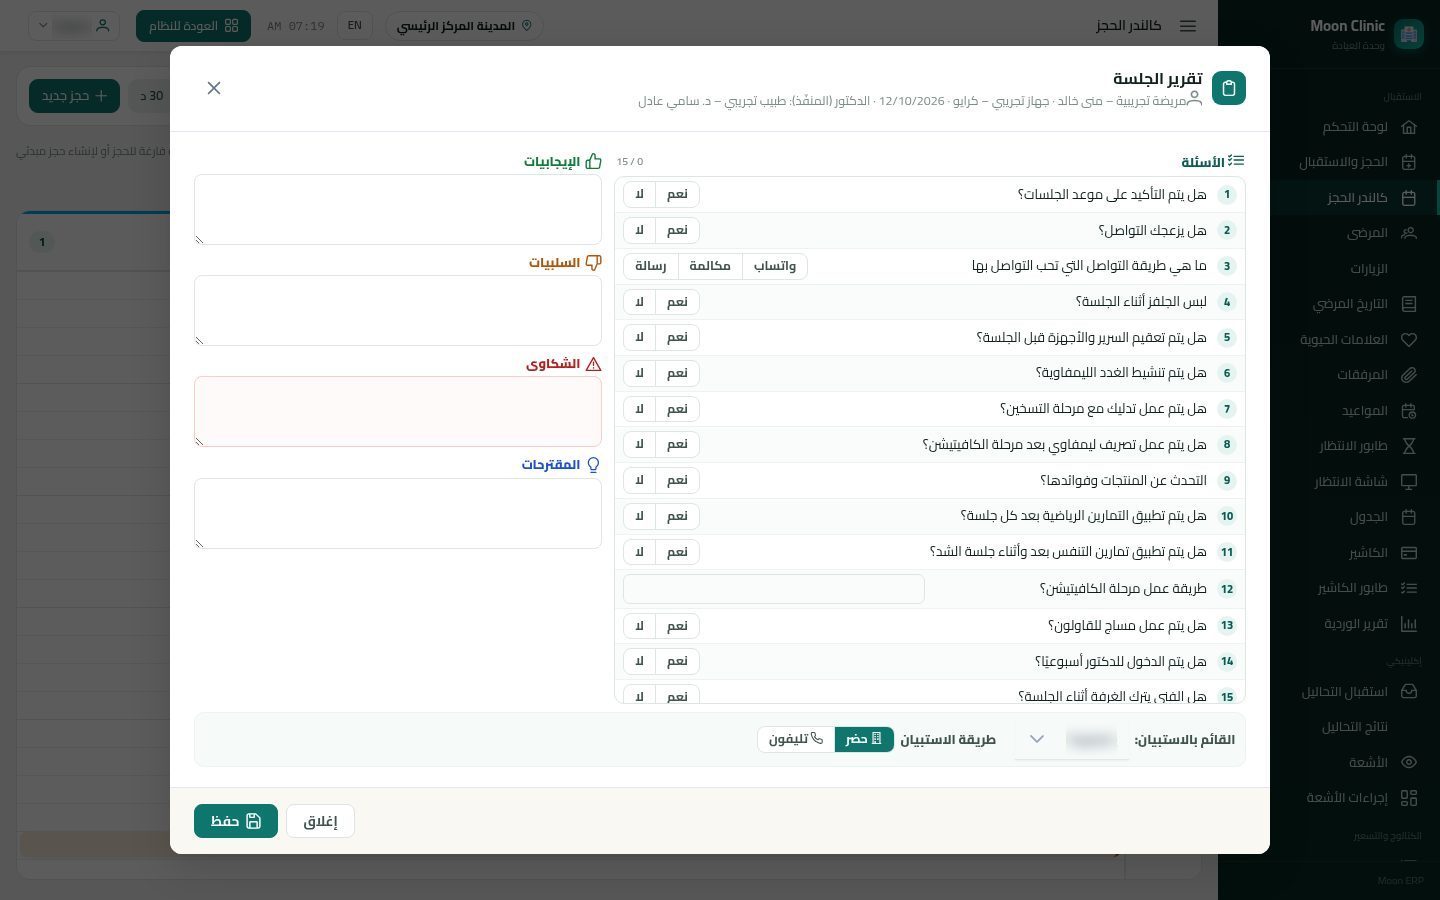Image resolution: width=1440 pixels, height=900 pixels.
Task: Click the thumbs-down السلبيات icon
Action: click(x=593, y=262)
